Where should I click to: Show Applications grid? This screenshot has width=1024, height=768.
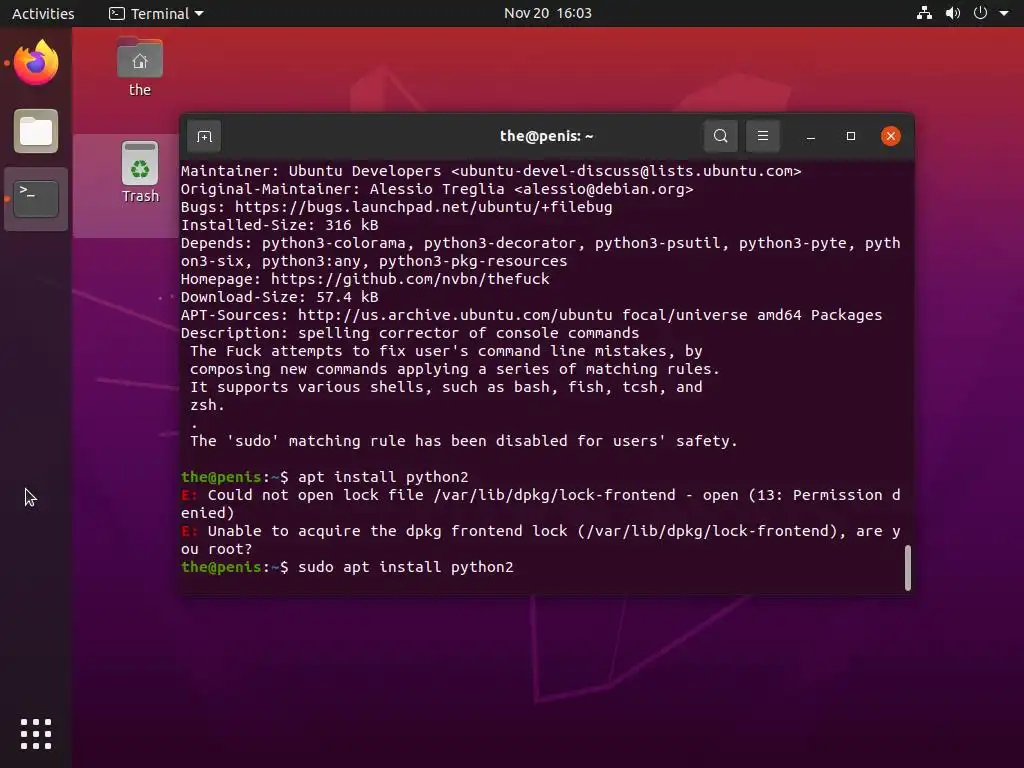click(36, 734)
